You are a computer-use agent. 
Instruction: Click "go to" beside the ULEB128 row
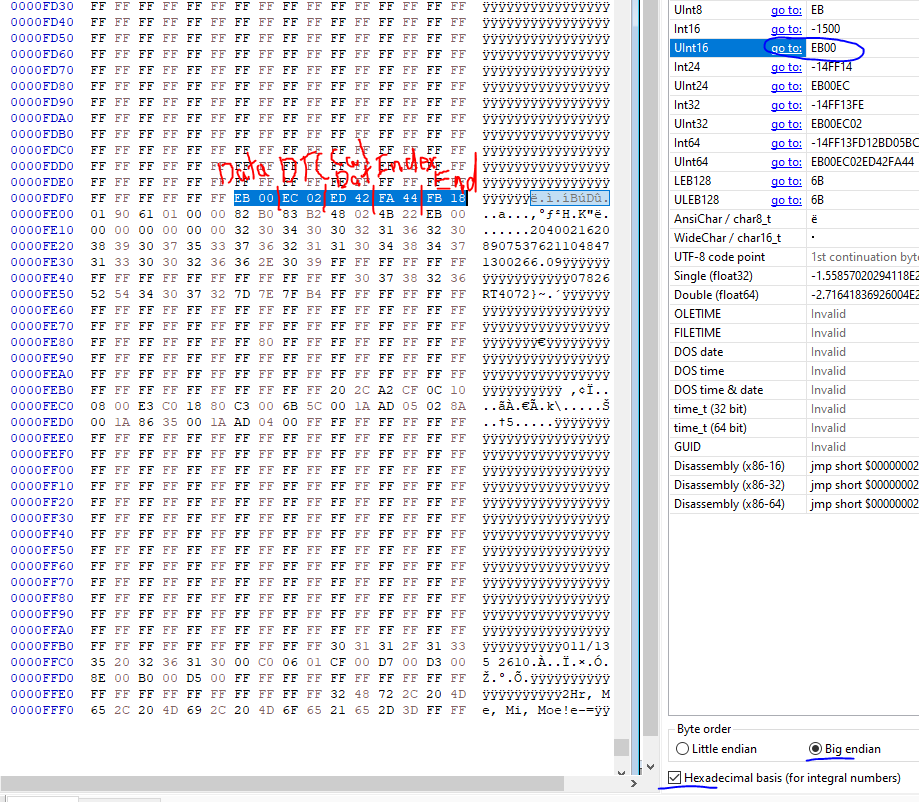click(x=786, y=200)
